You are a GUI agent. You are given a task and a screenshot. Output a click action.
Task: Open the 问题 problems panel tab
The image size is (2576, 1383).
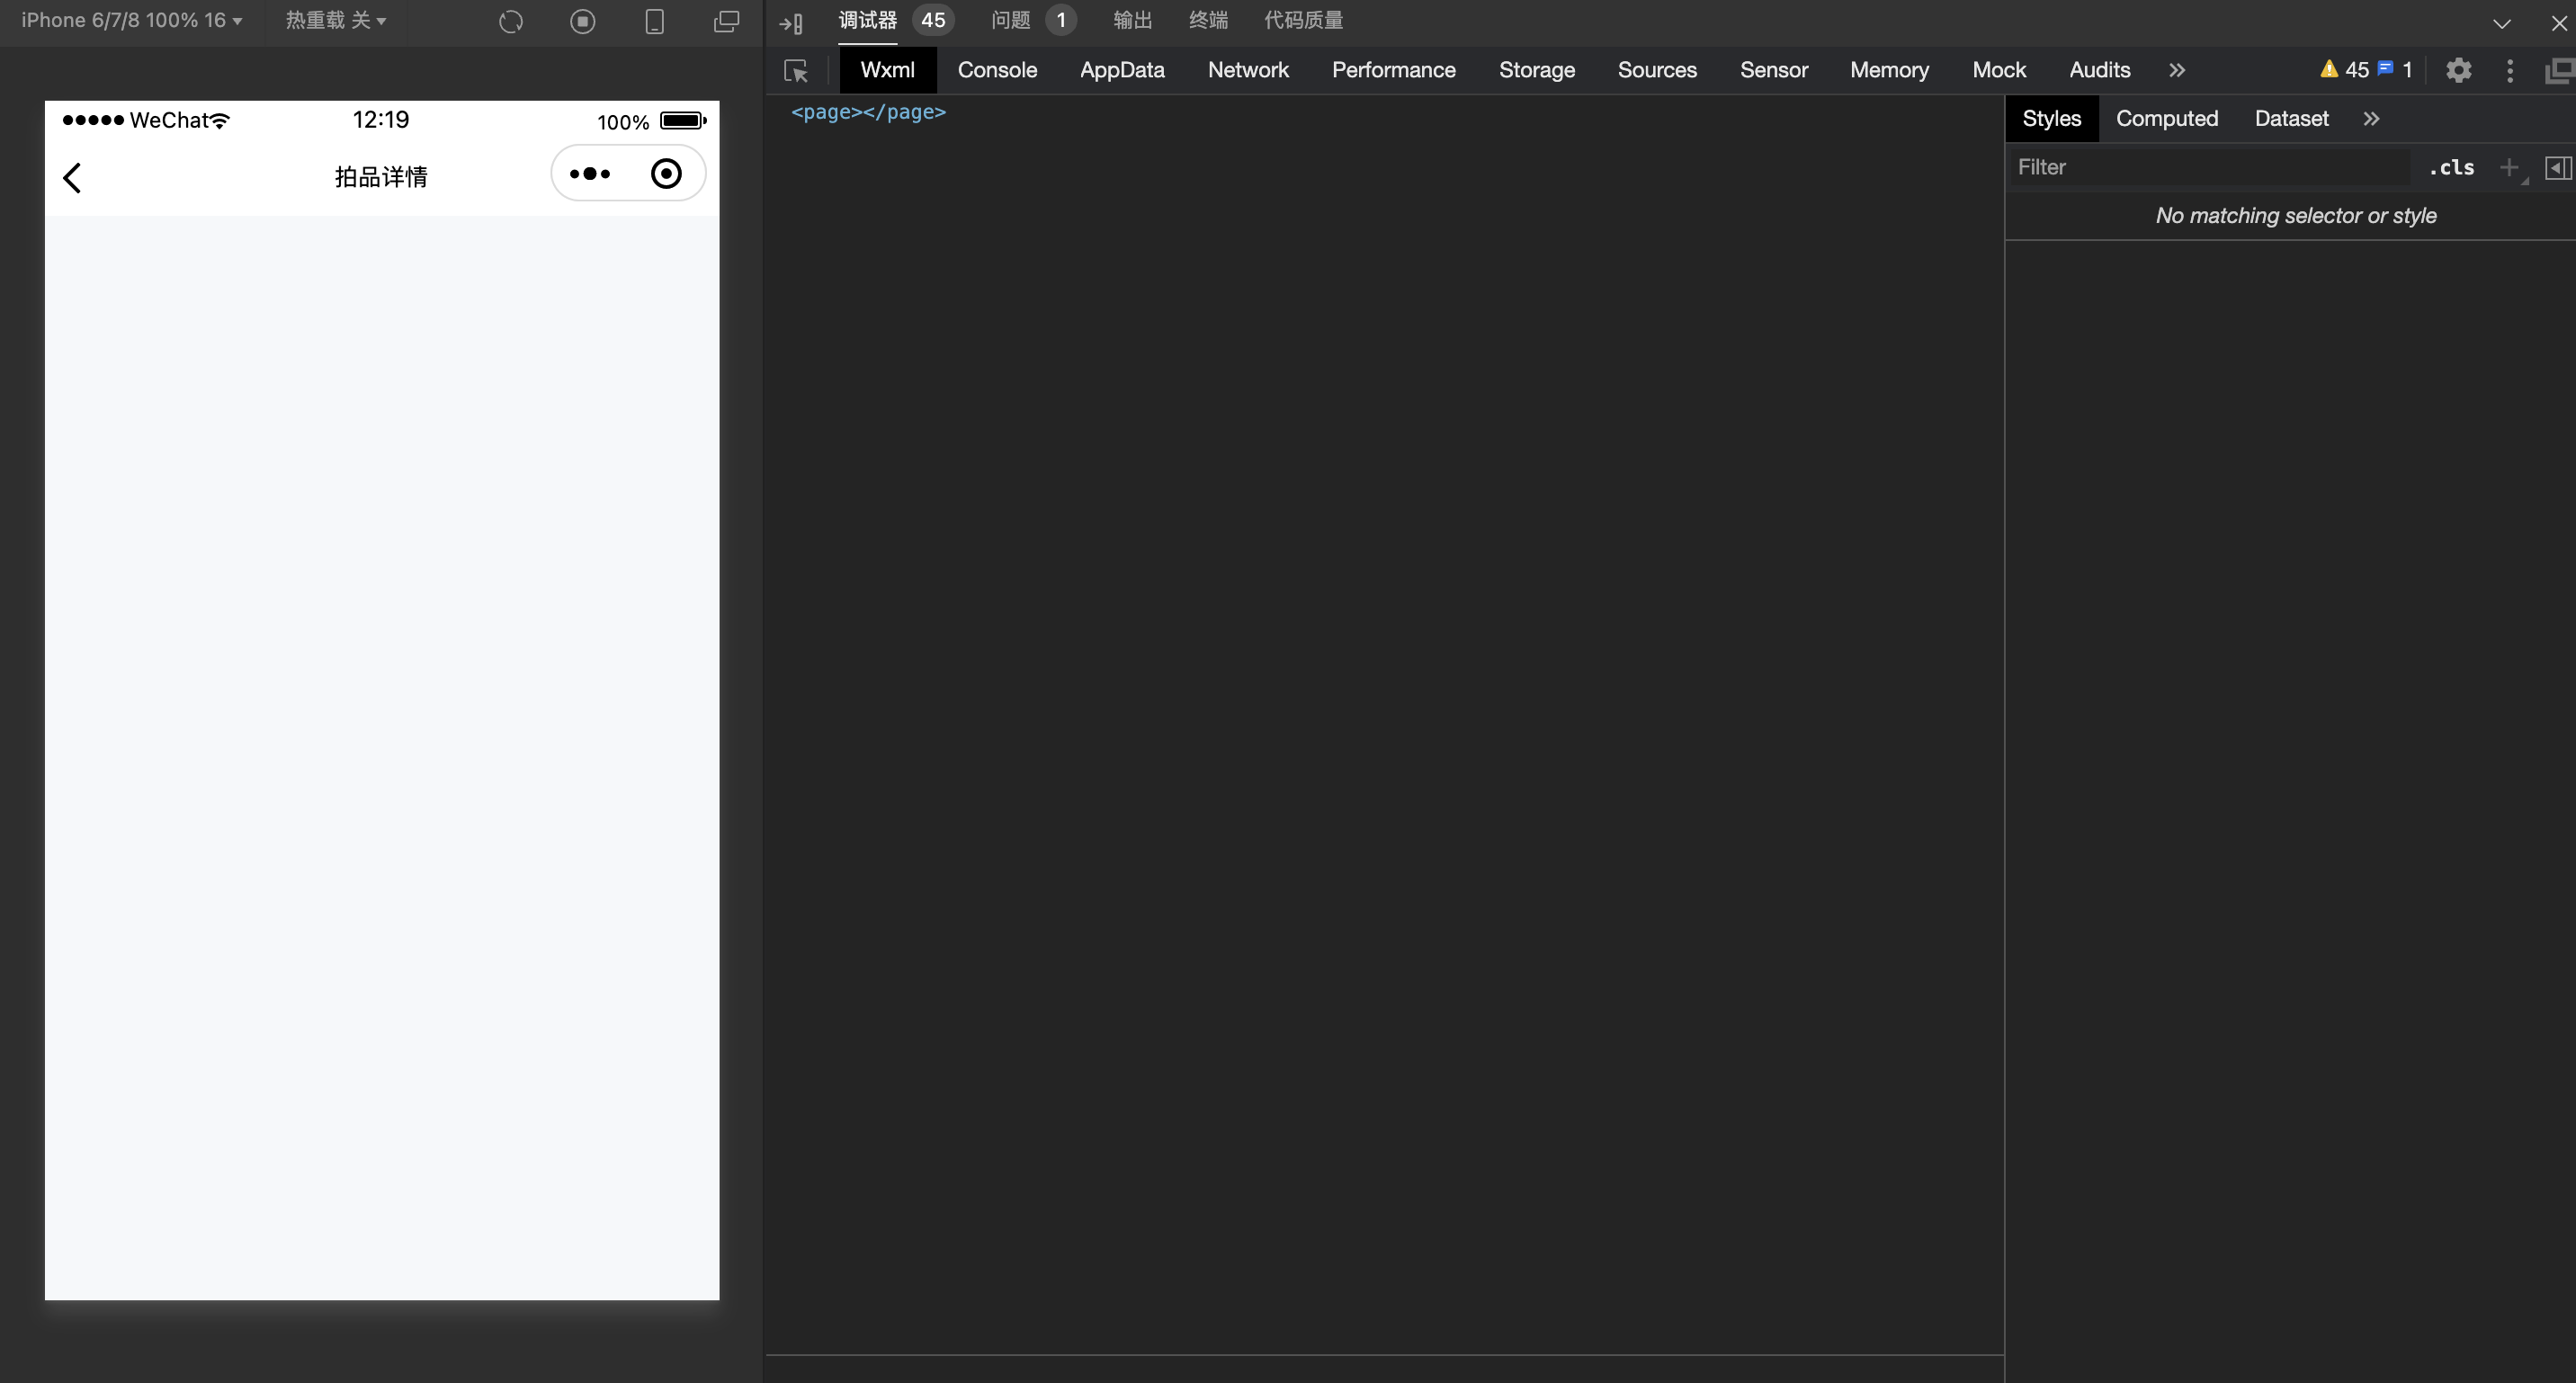pos(1011,20)
